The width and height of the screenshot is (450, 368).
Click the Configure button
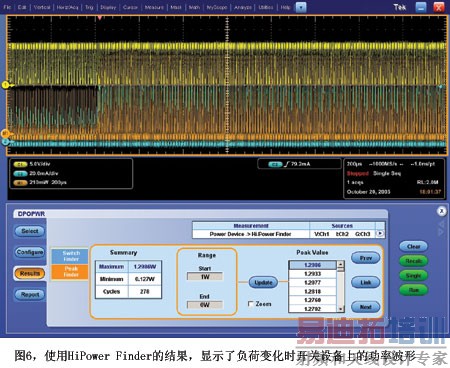(30, 252)
